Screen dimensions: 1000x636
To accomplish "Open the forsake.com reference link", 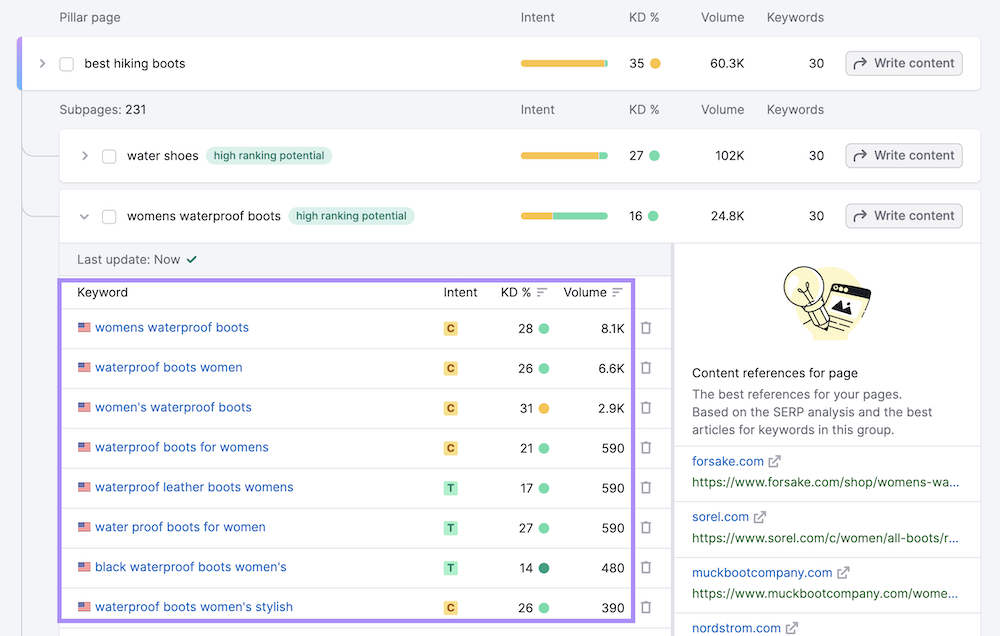I will 728,461.
